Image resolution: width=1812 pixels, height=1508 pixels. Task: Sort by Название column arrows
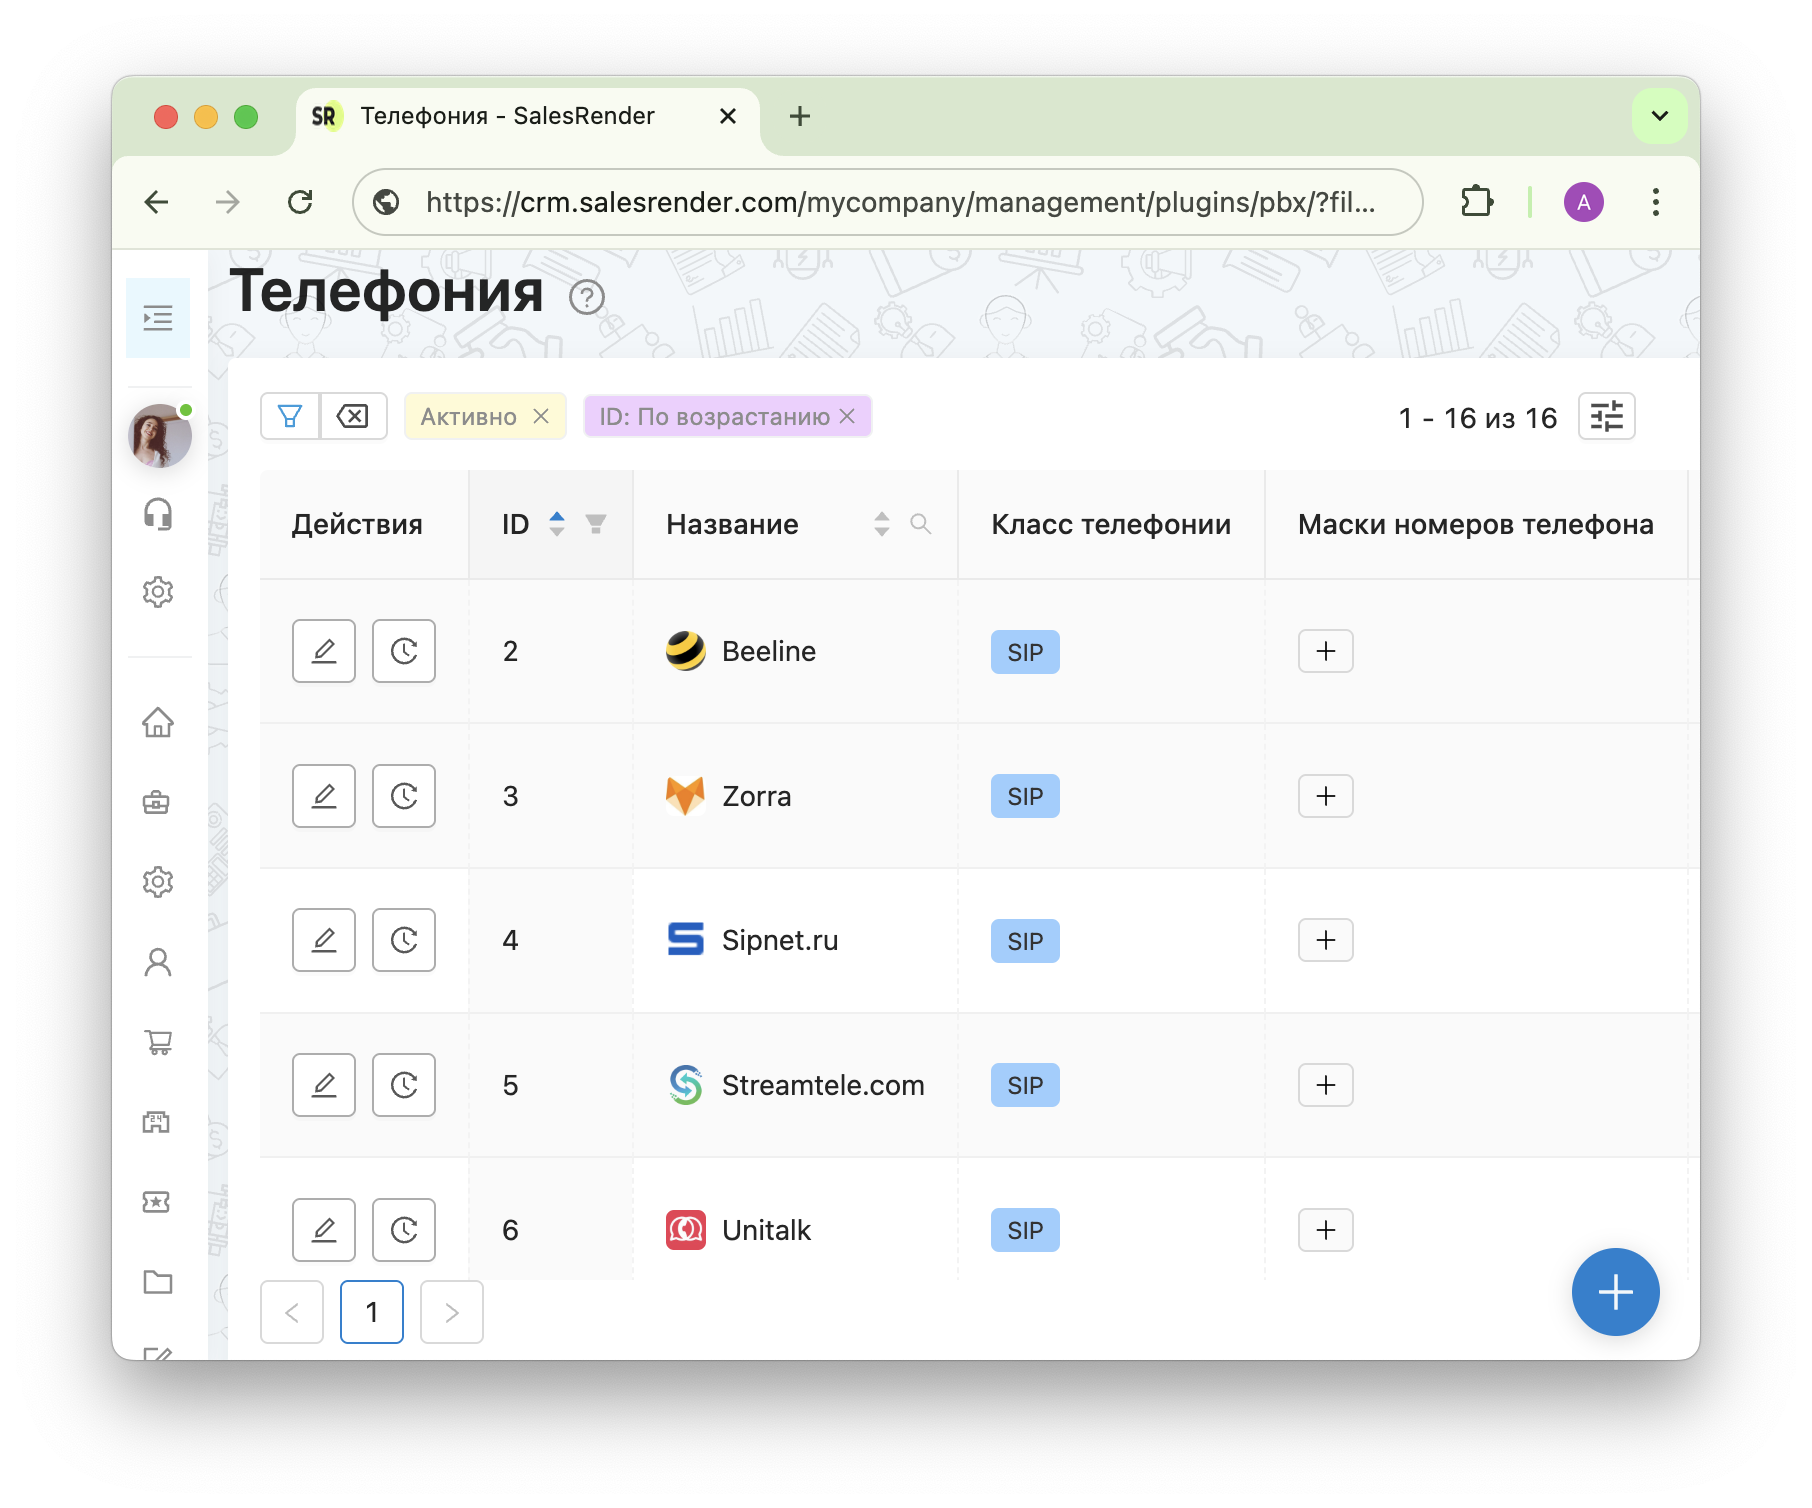882,524
